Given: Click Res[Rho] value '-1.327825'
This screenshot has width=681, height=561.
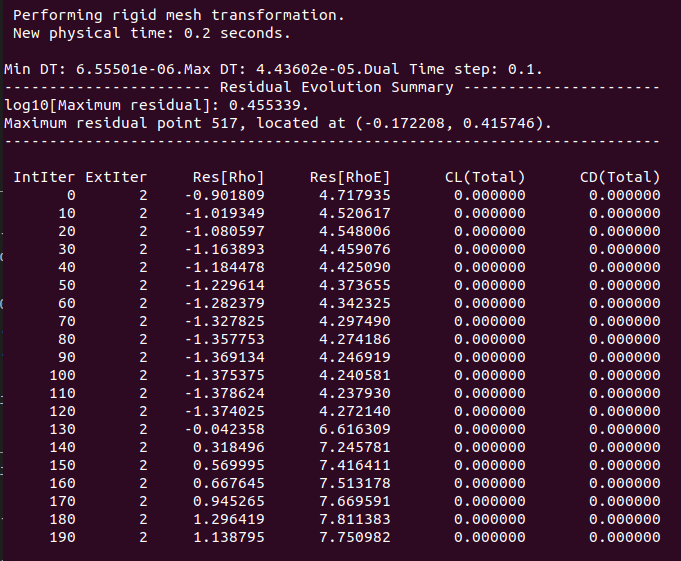Looking at the screenshot, I should point(225,321).
